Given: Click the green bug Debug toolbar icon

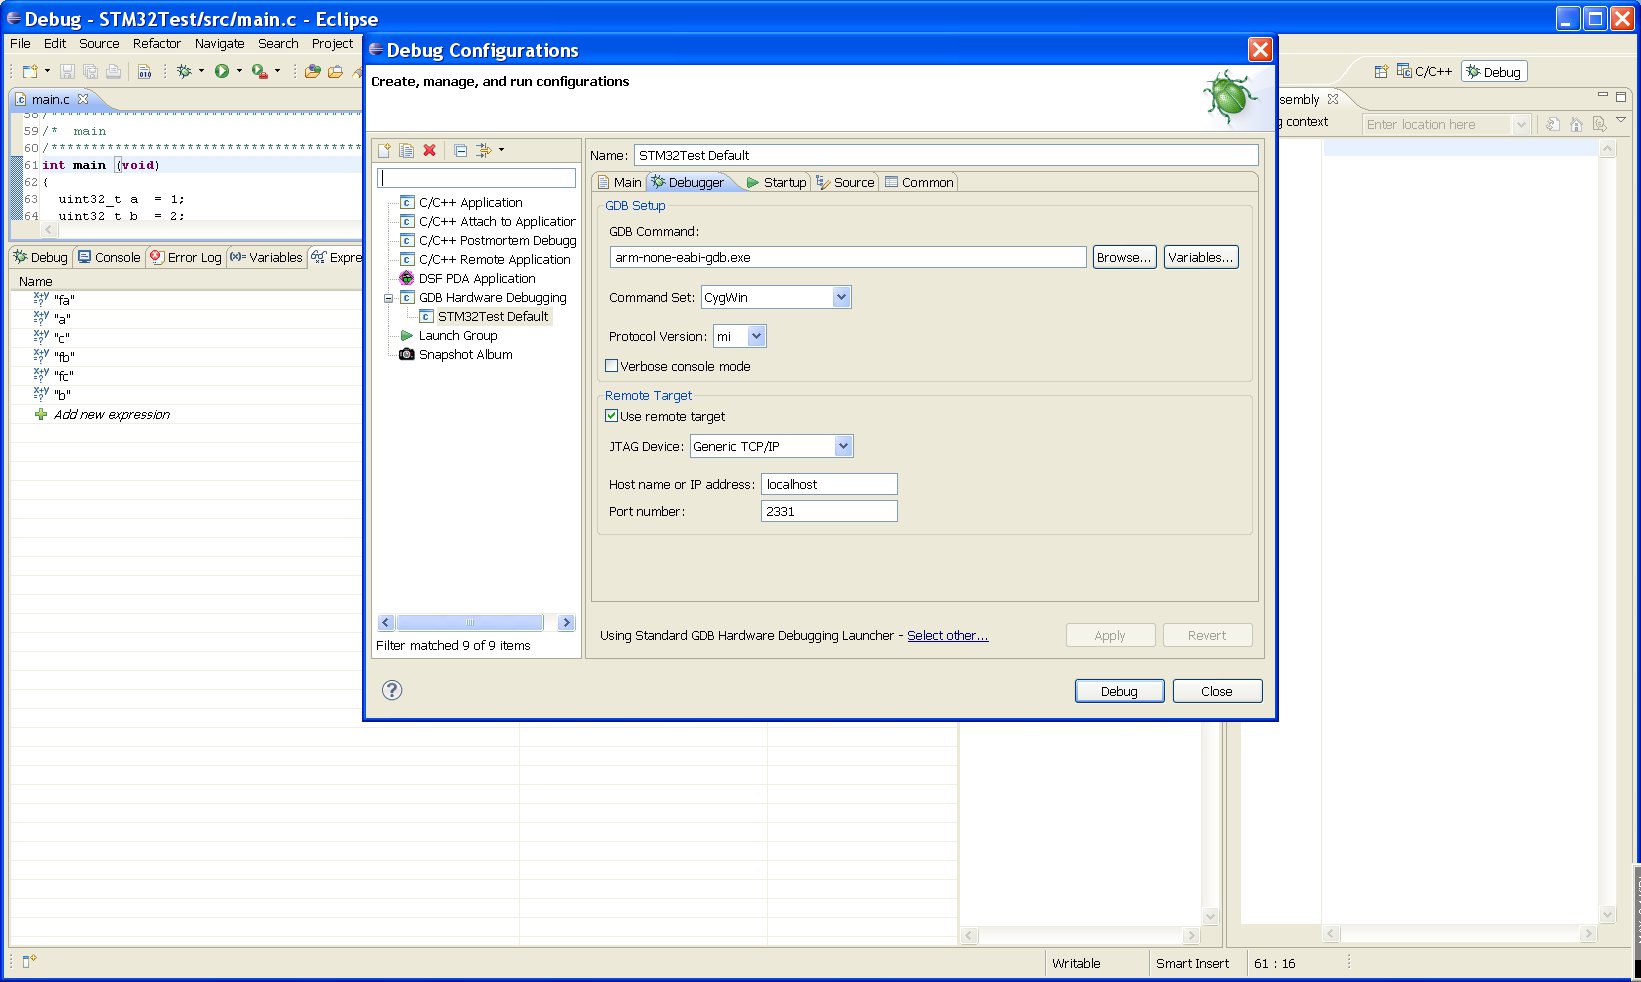Looking at the screenshot, I should tap(184, 71).
